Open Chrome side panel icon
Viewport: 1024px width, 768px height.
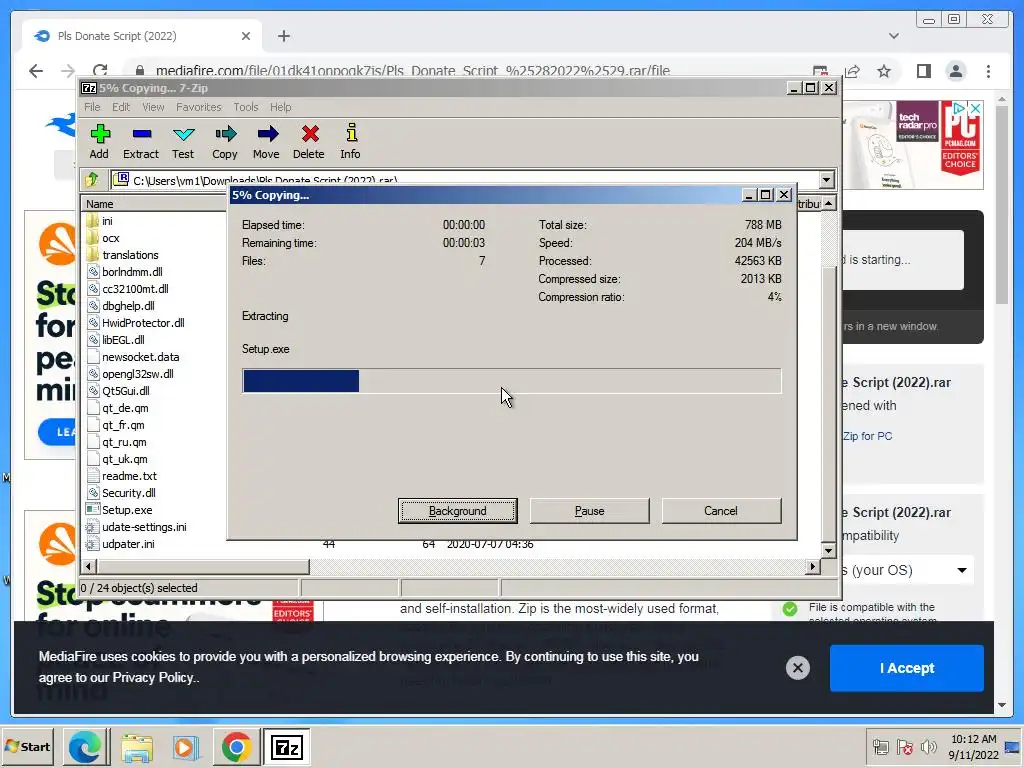923,71
